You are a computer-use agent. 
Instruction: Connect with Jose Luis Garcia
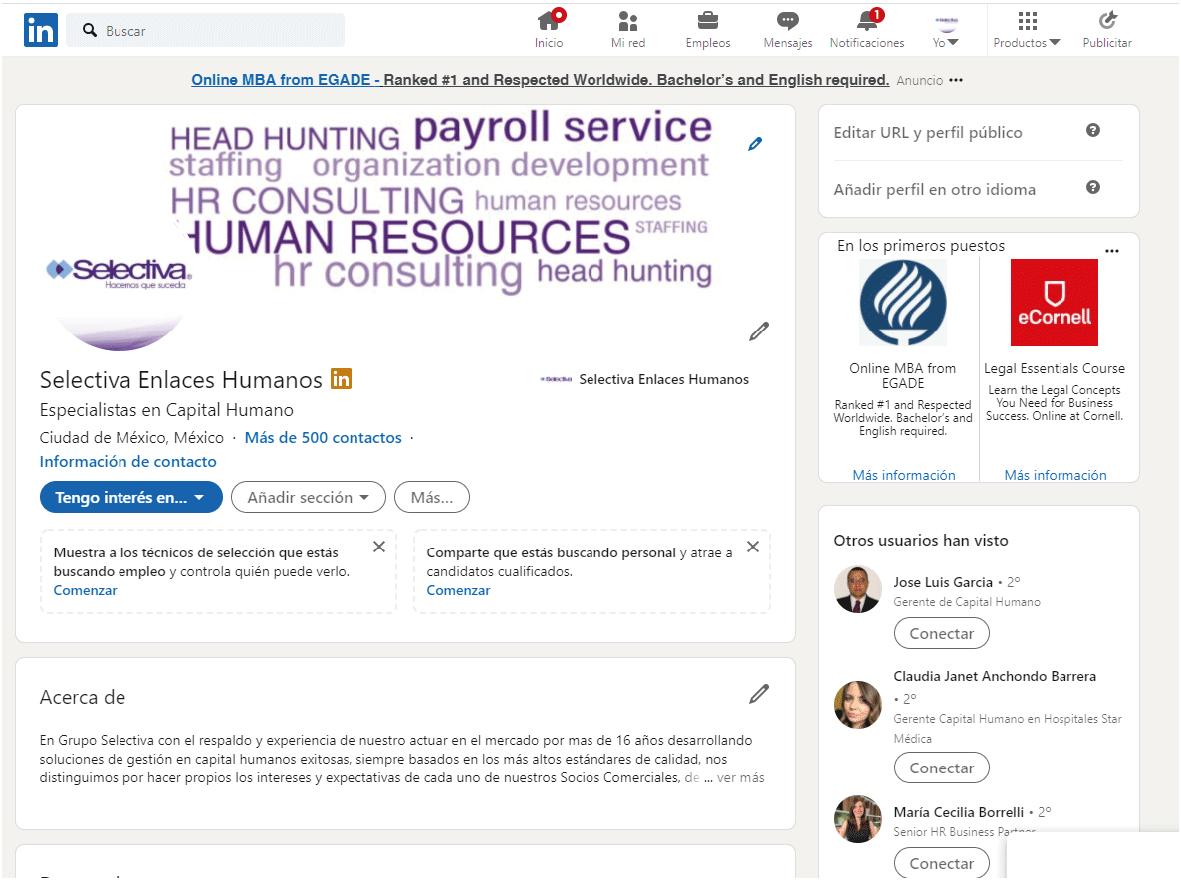point(941,634)
